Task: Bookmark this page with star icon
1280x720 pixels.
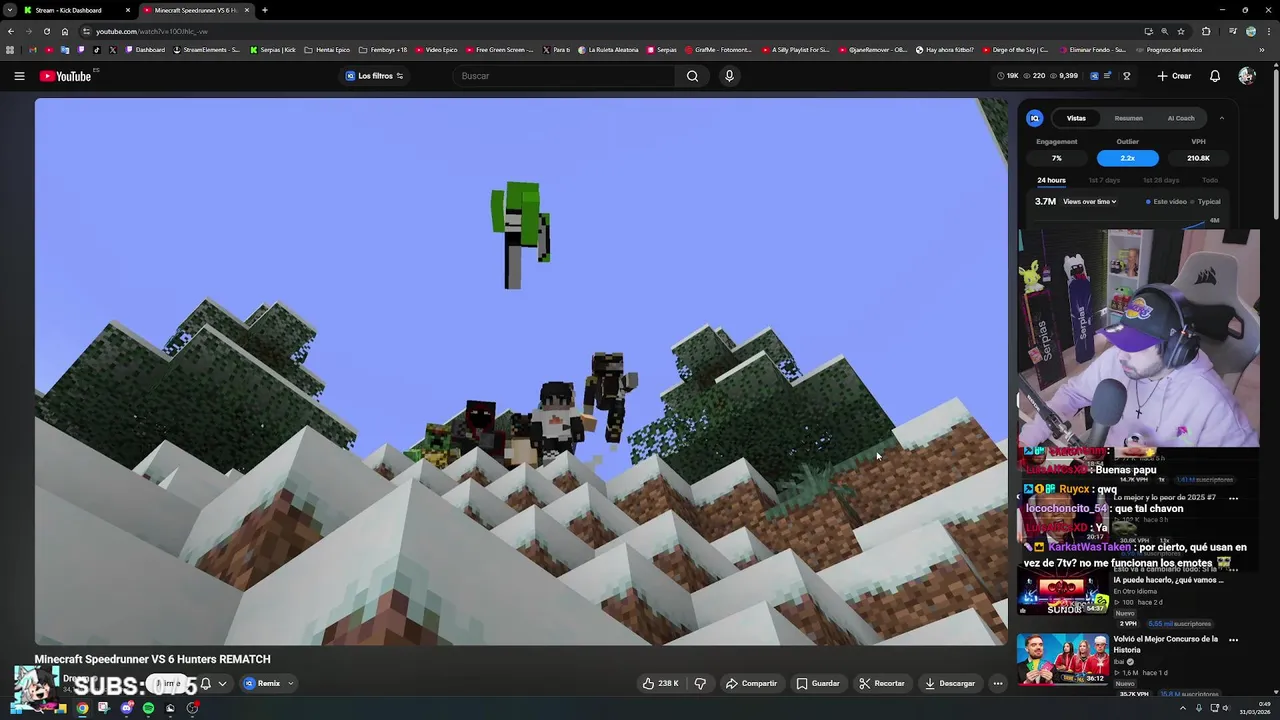Action: pyautogui.click(x=1181, y=31)
